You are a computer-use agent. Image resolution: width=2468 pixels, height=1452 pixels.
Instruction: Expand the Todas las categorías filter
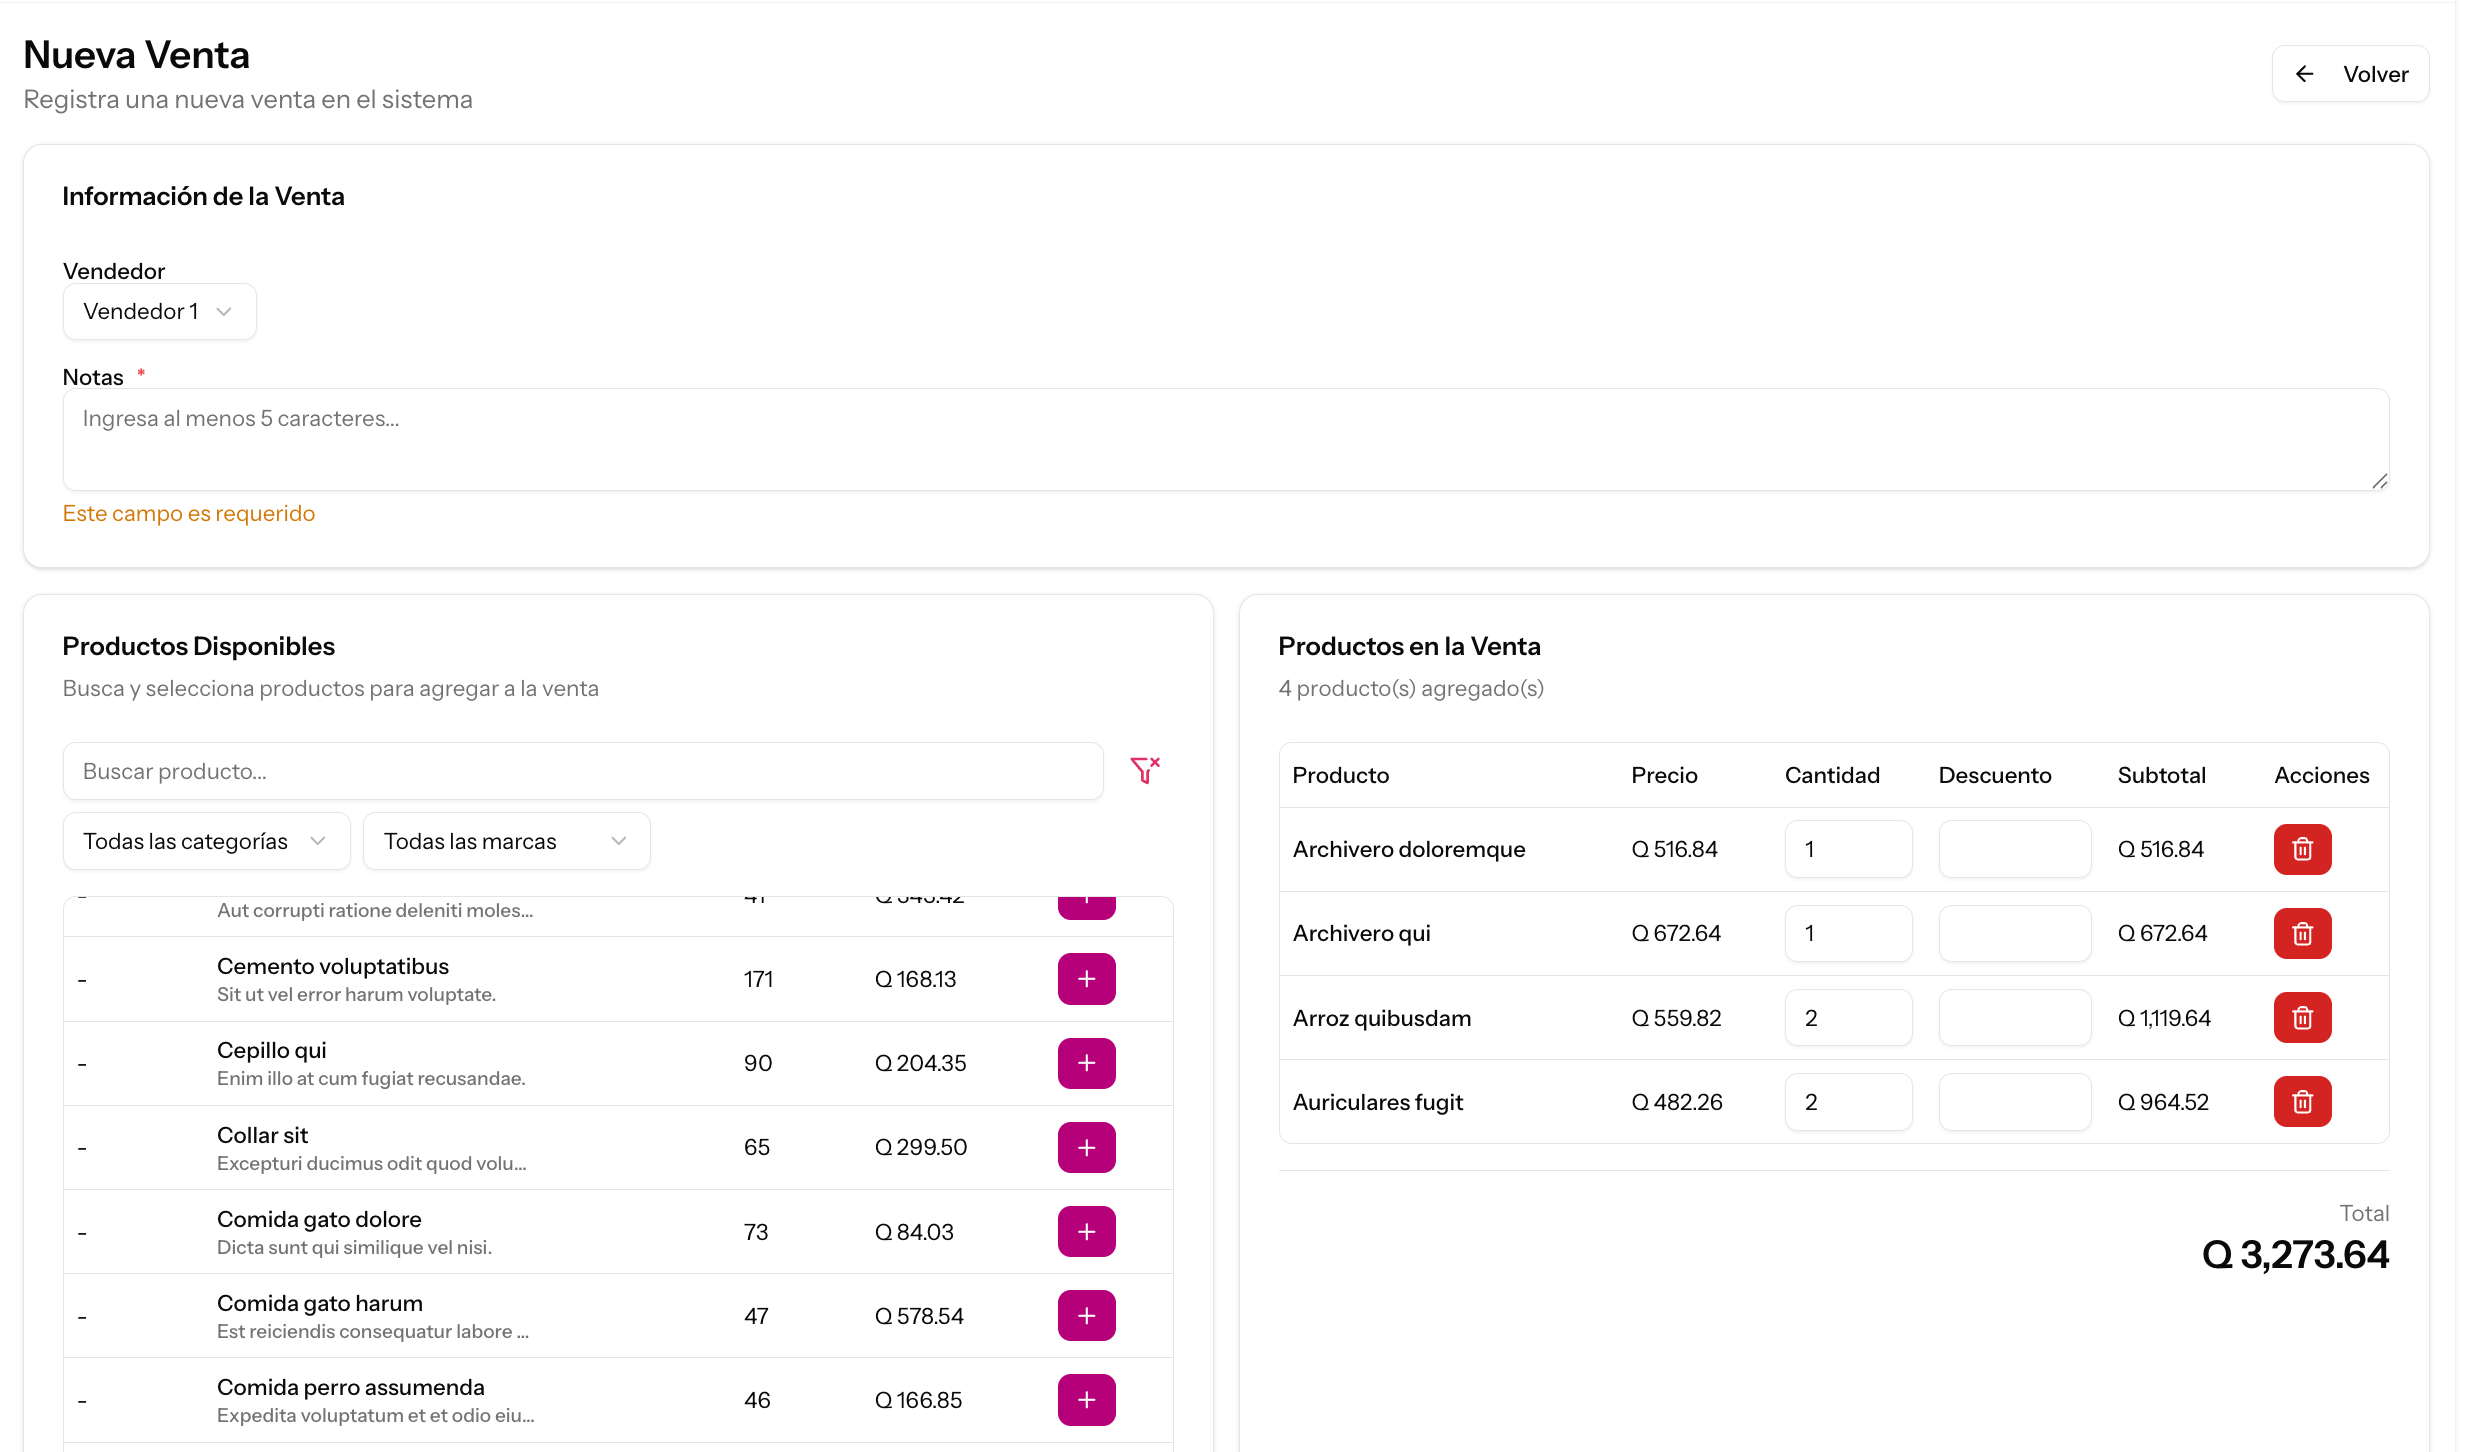point(206,841)
